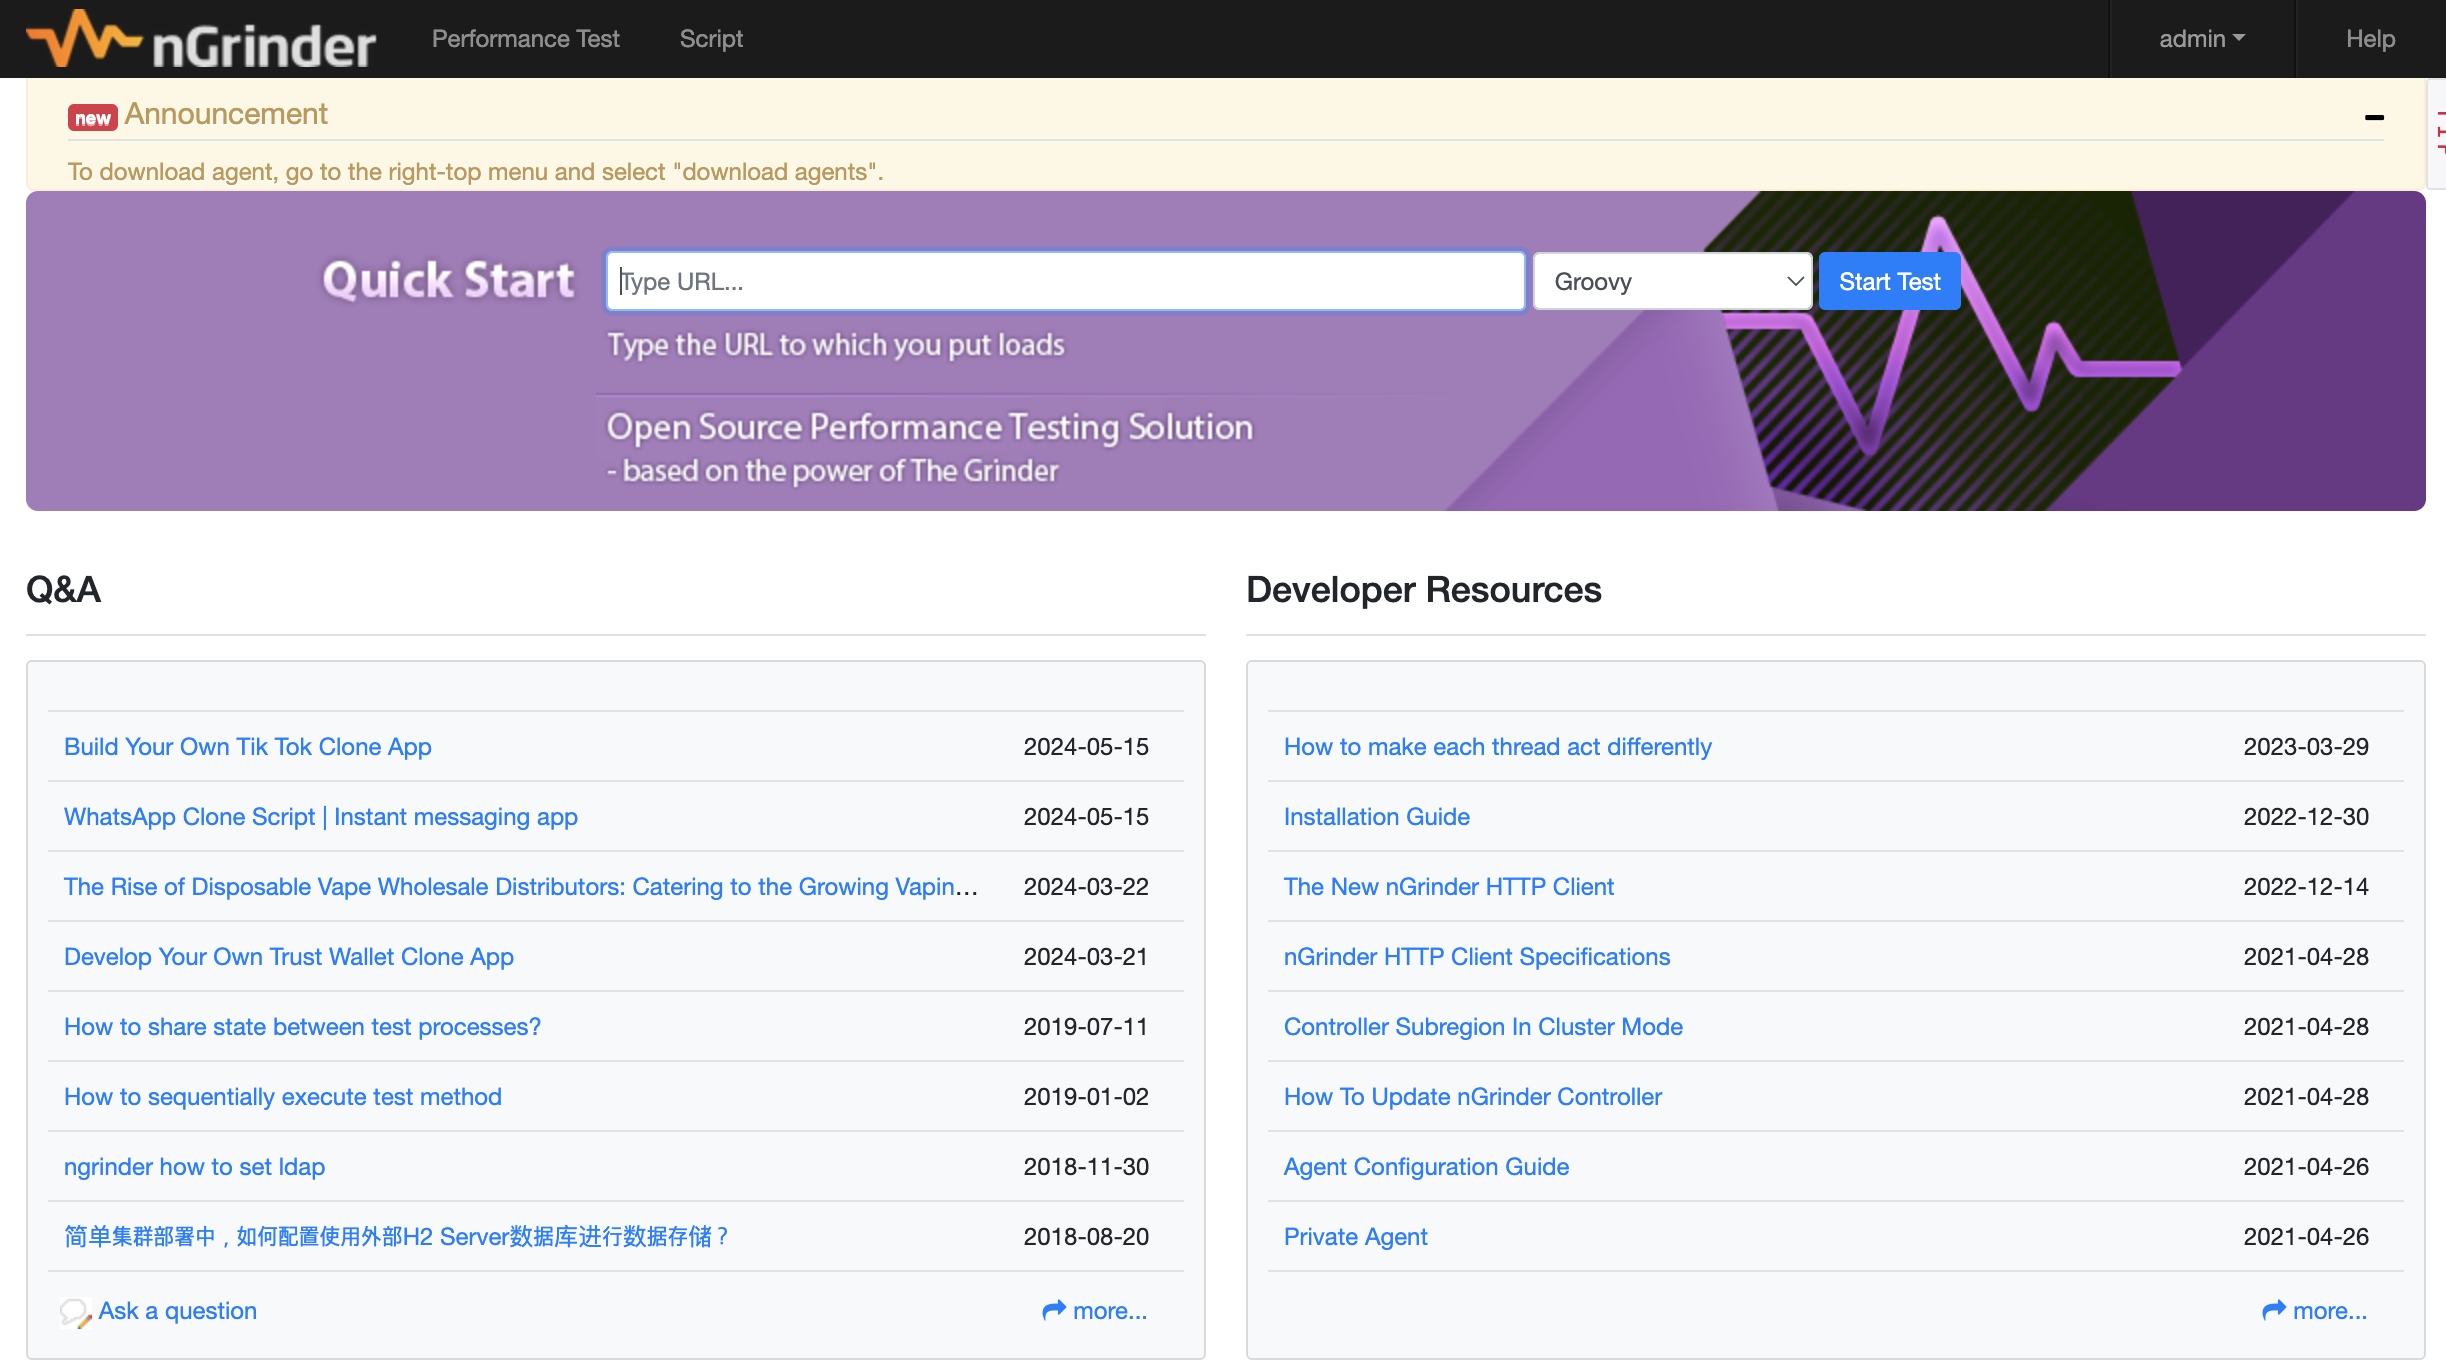
Task: Open 'How to make each thread act differently'
Action: click(1498, 747)
